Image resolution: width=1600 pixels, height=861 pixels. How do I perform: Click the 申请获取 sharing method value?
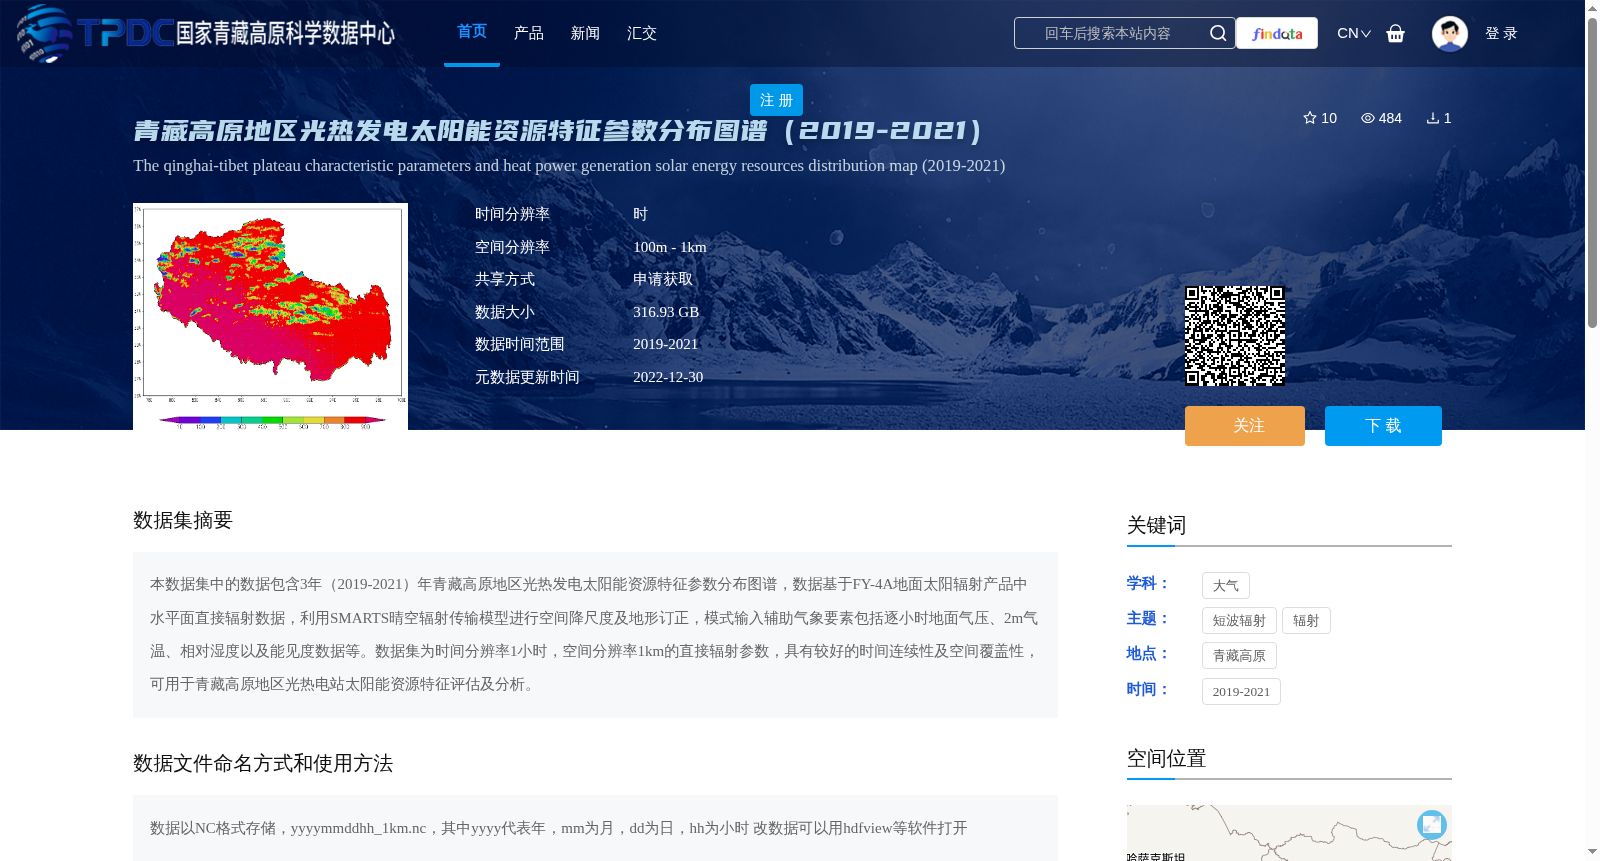click(x=663, y=279)
